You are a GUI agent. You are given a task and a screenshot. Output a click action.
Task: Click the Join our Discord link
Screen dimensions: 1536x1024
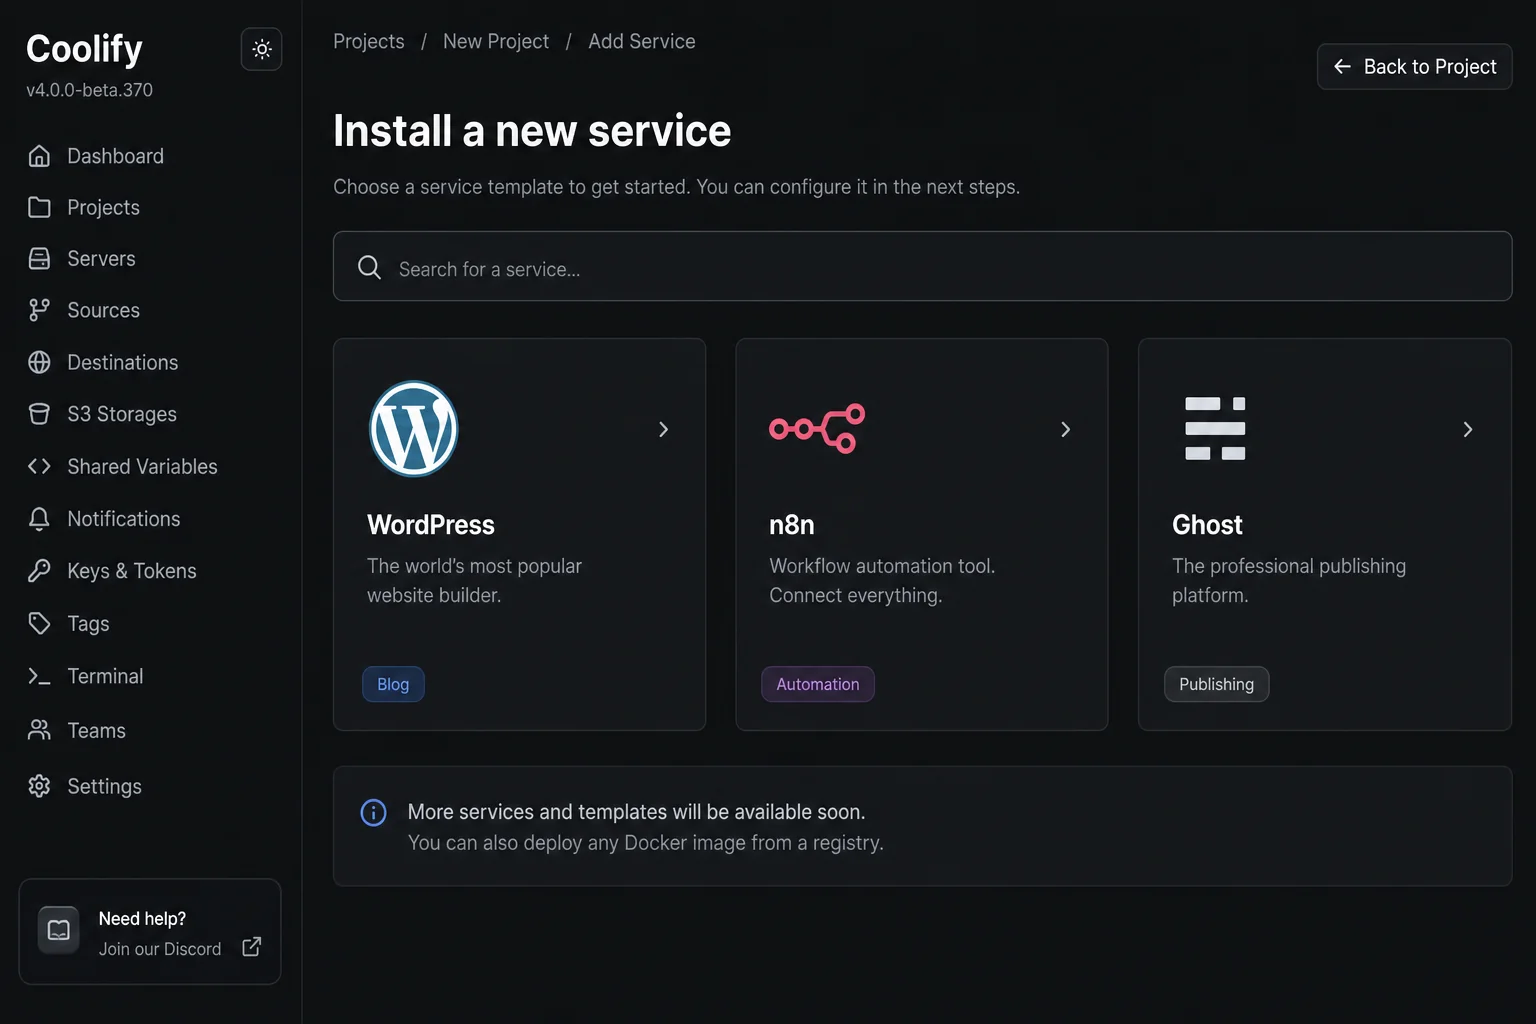[160, 949]
